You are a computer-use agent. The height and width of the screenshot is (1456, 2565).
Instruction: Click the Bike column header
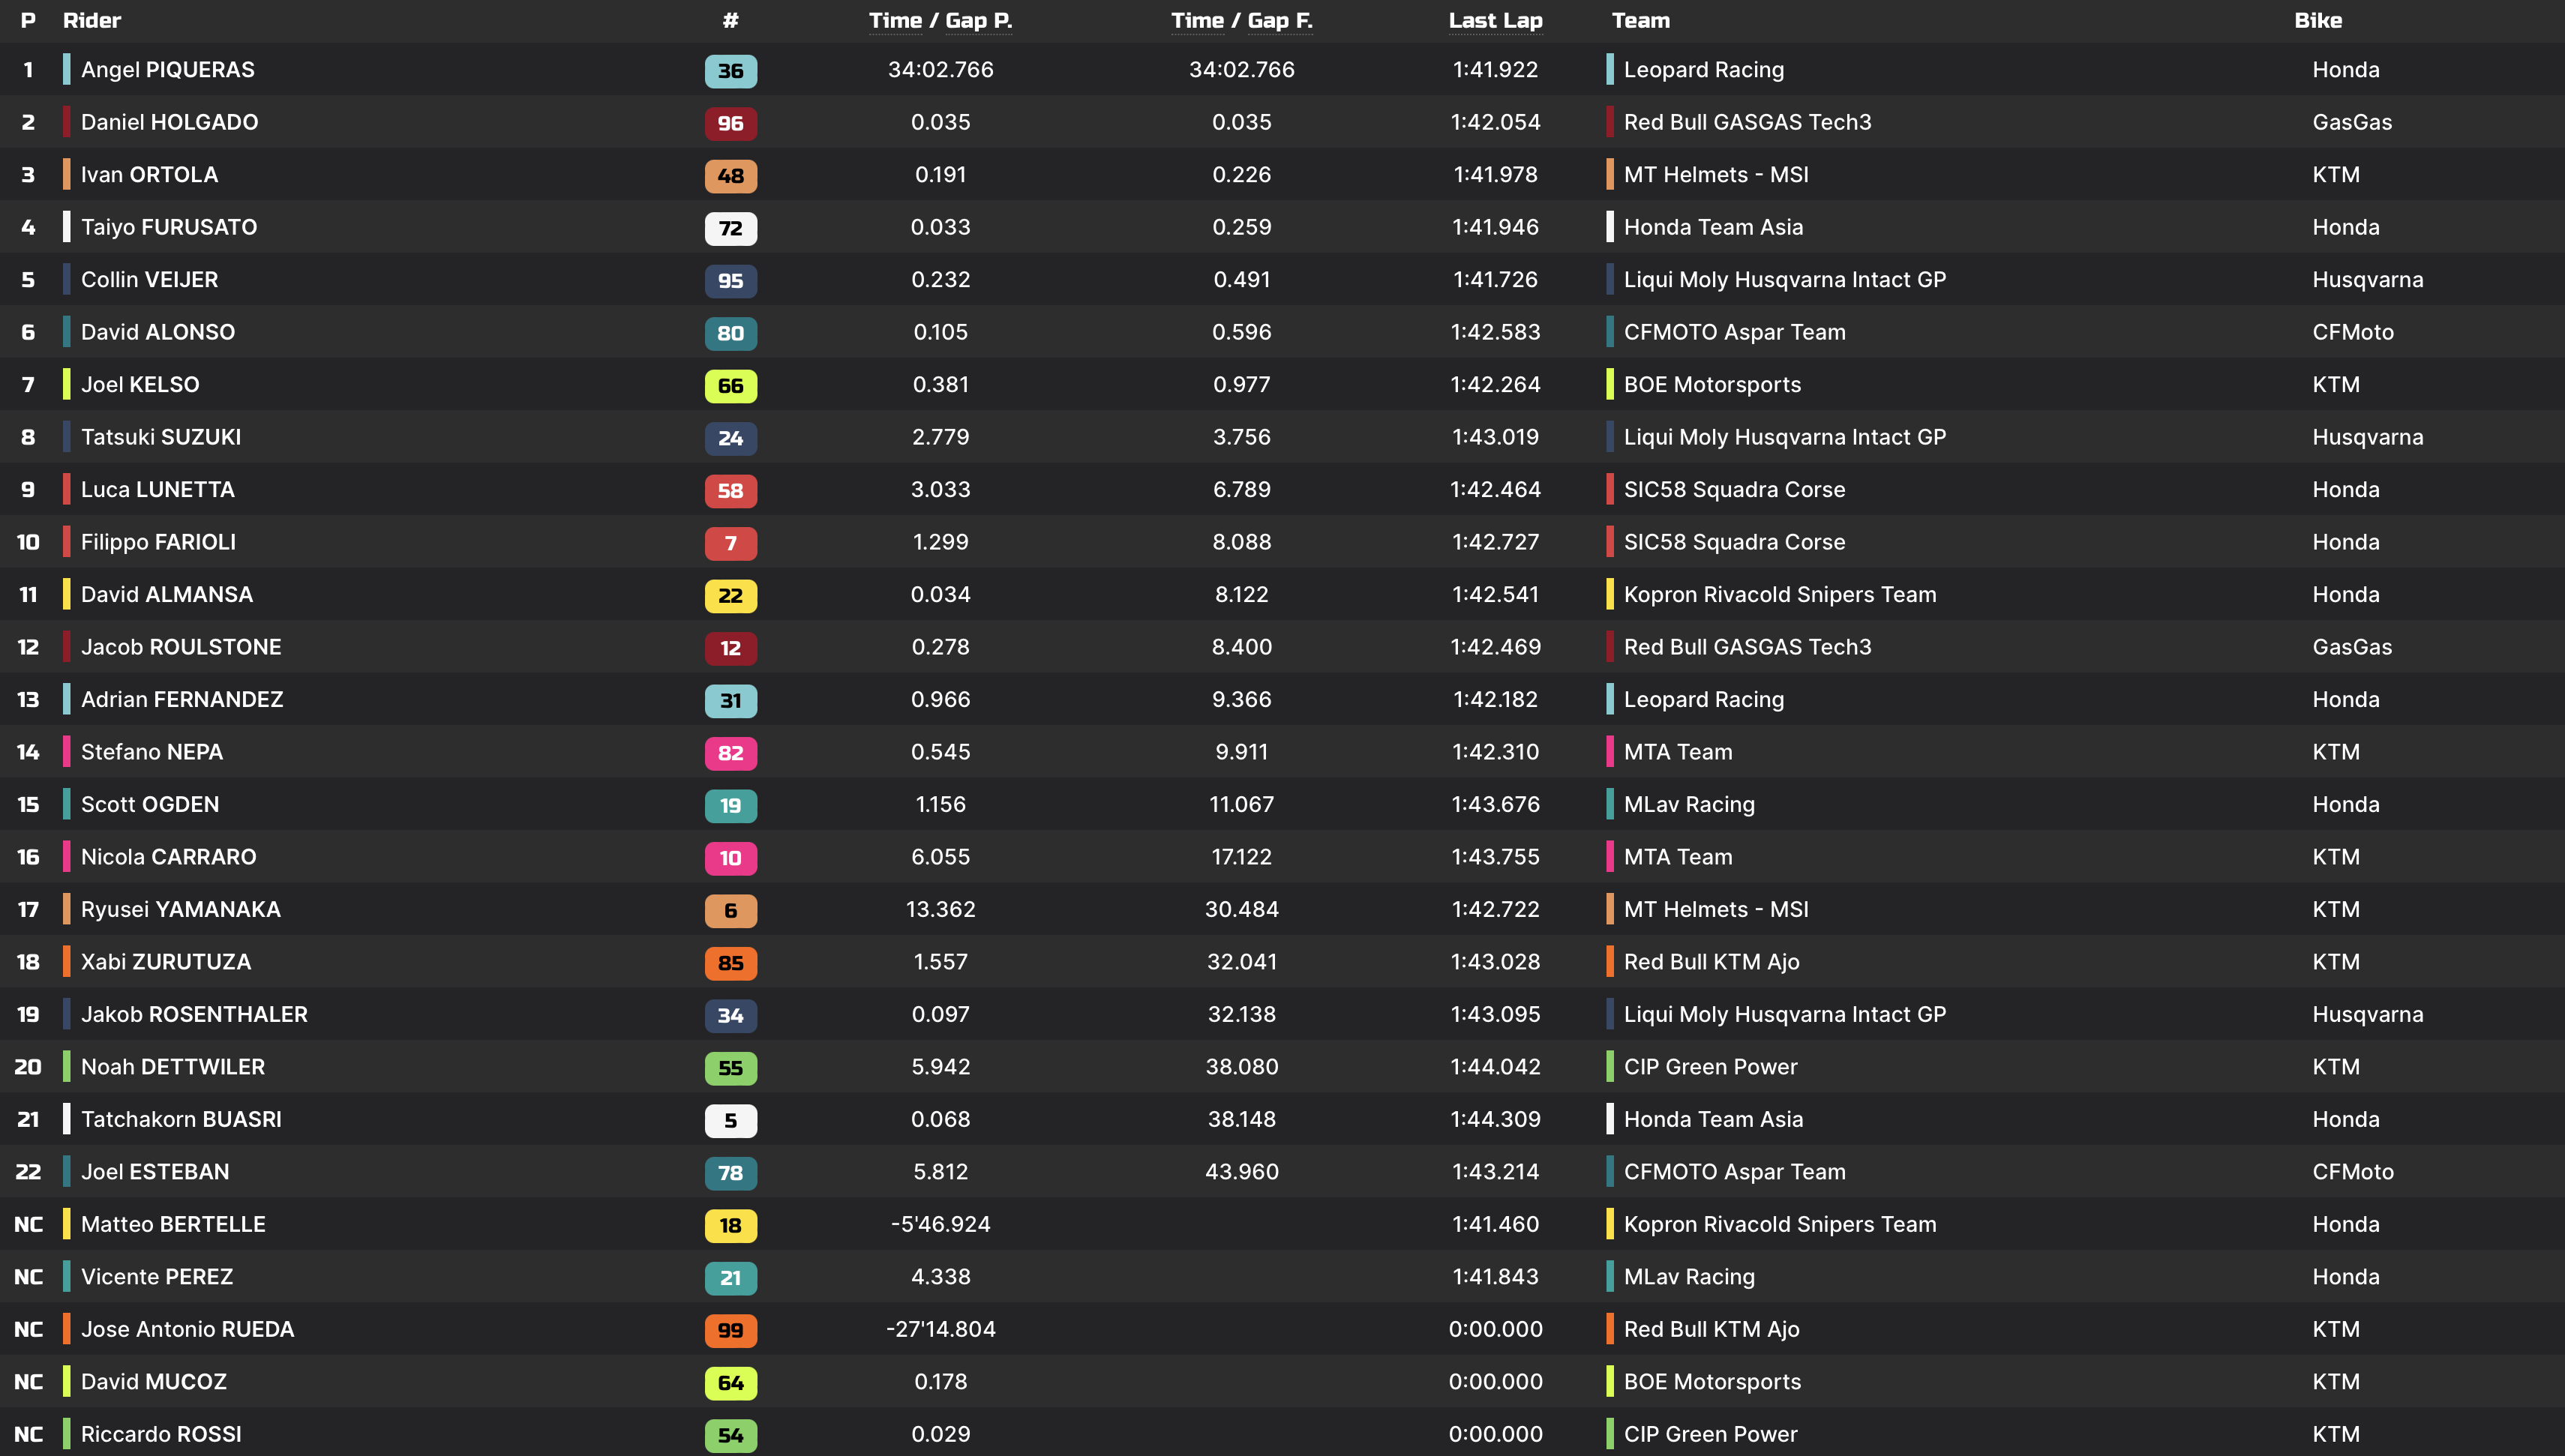(x=2317, y=21)
